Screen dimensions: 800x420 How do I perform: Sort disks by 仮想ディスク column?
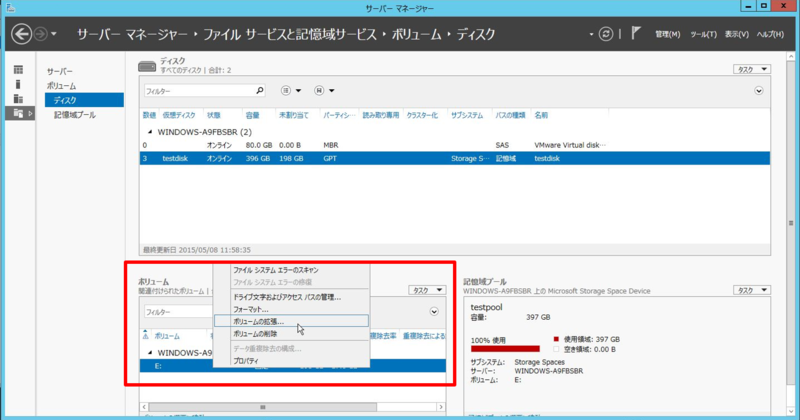(179, 115)
